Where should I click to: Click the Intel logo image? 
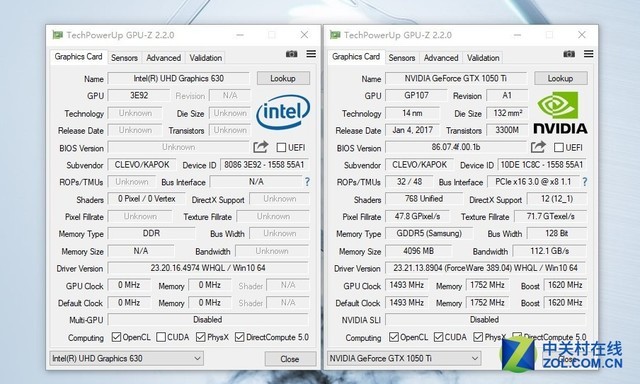283,111
